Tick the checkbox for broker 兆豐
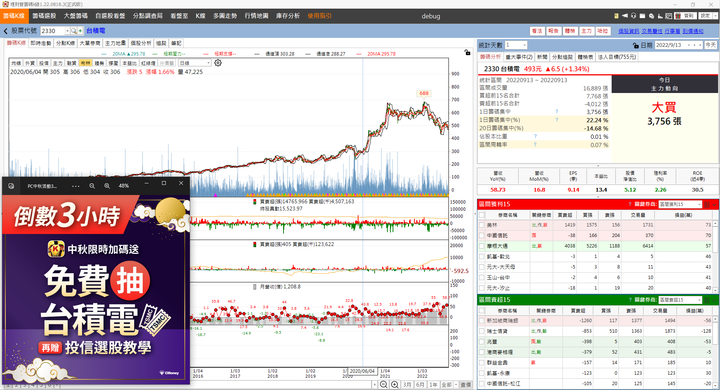 (x=482, y=342)
